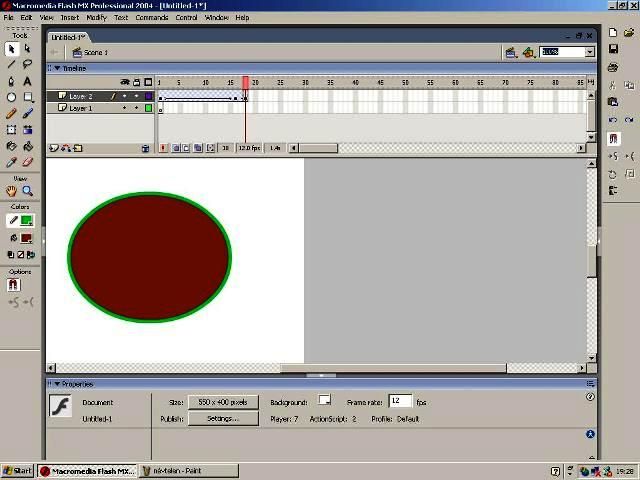Delete layer using the trash icon
The width and height of the screenshot is (640, 480).
(145, 148)
